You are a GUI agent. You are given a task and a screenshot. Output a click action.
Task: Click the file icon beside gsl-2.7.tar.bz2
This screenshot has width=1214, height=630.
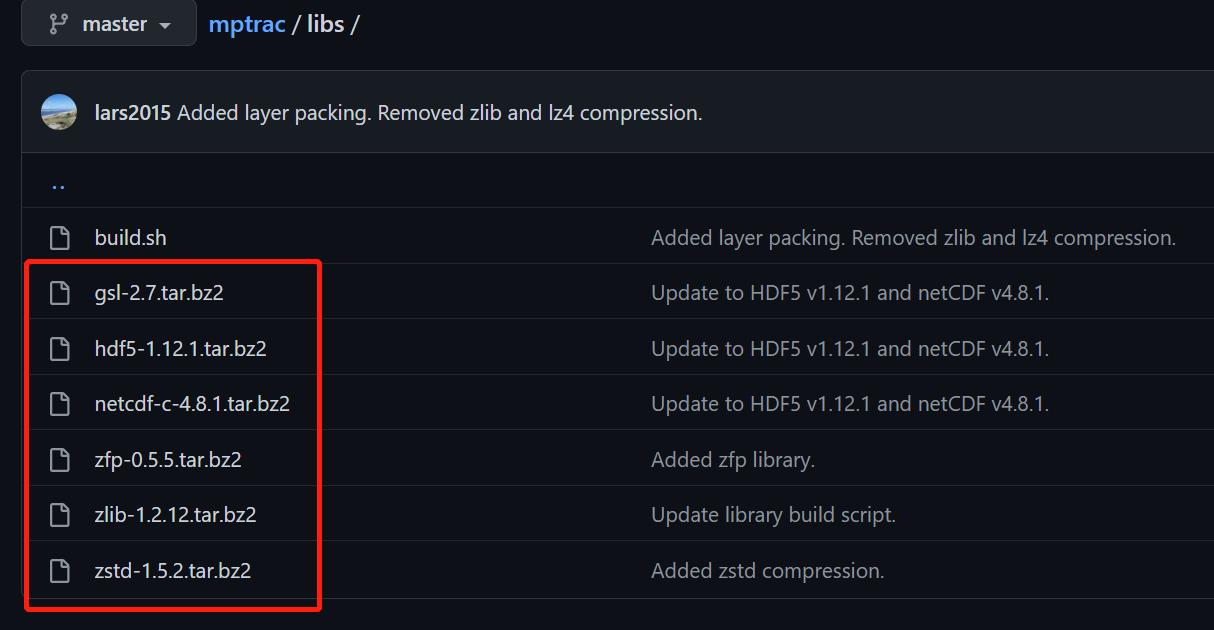tap(60, 293)
